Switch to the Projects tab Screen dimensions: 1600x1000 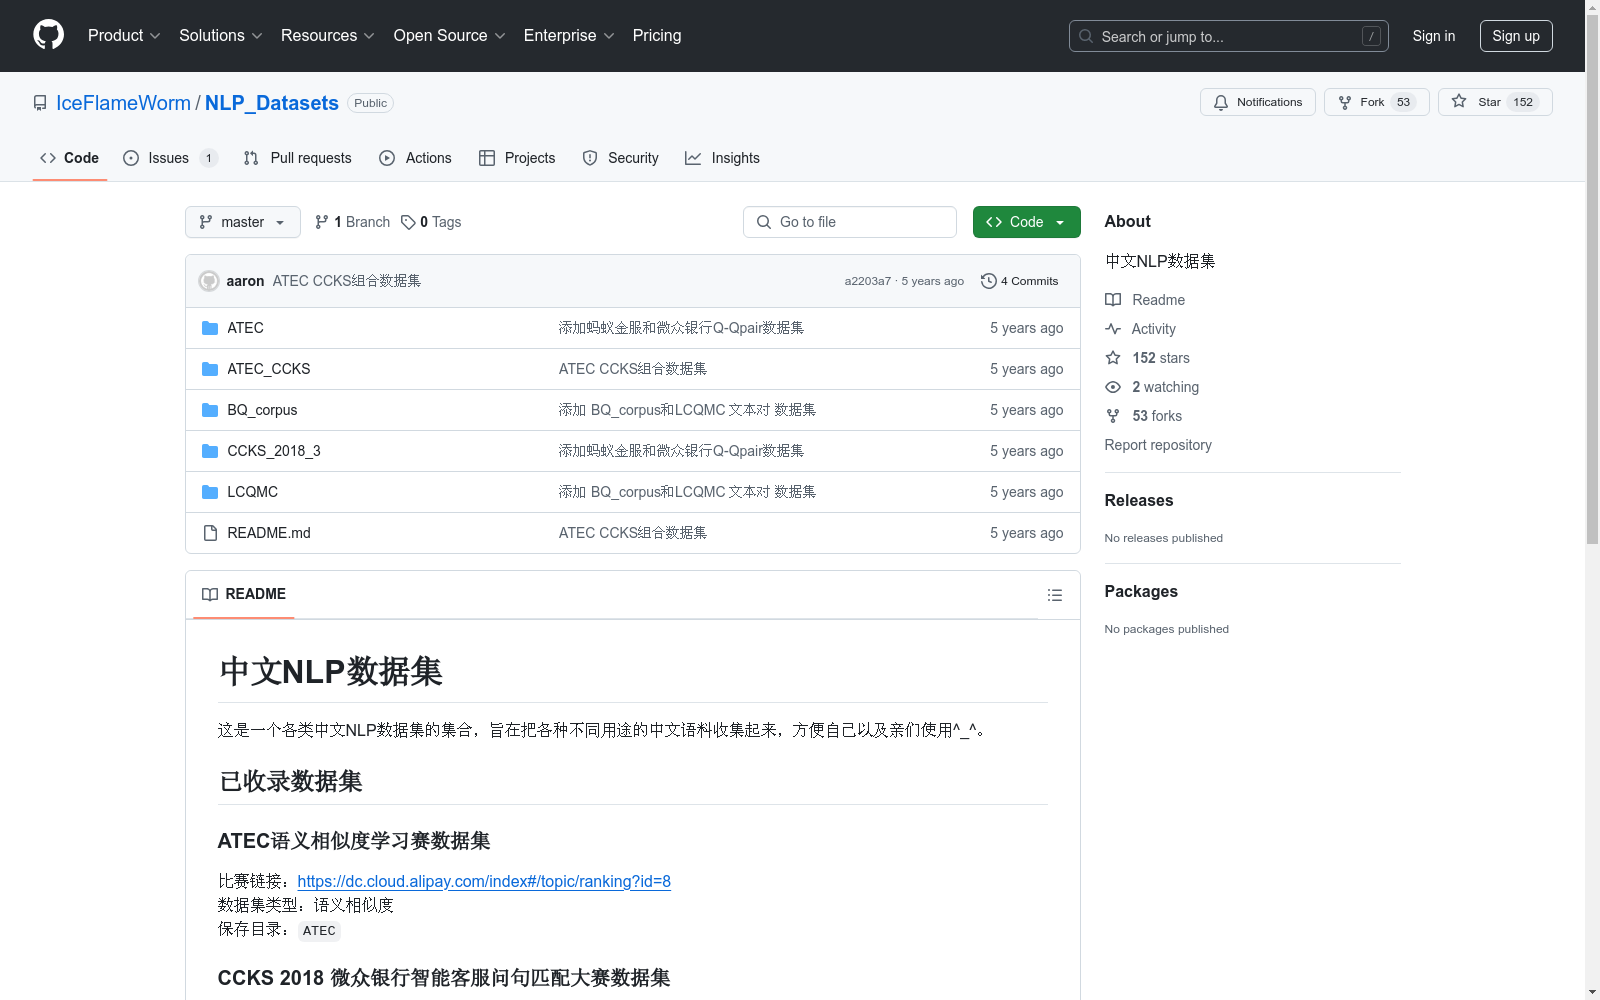click(x=517, y=158)
